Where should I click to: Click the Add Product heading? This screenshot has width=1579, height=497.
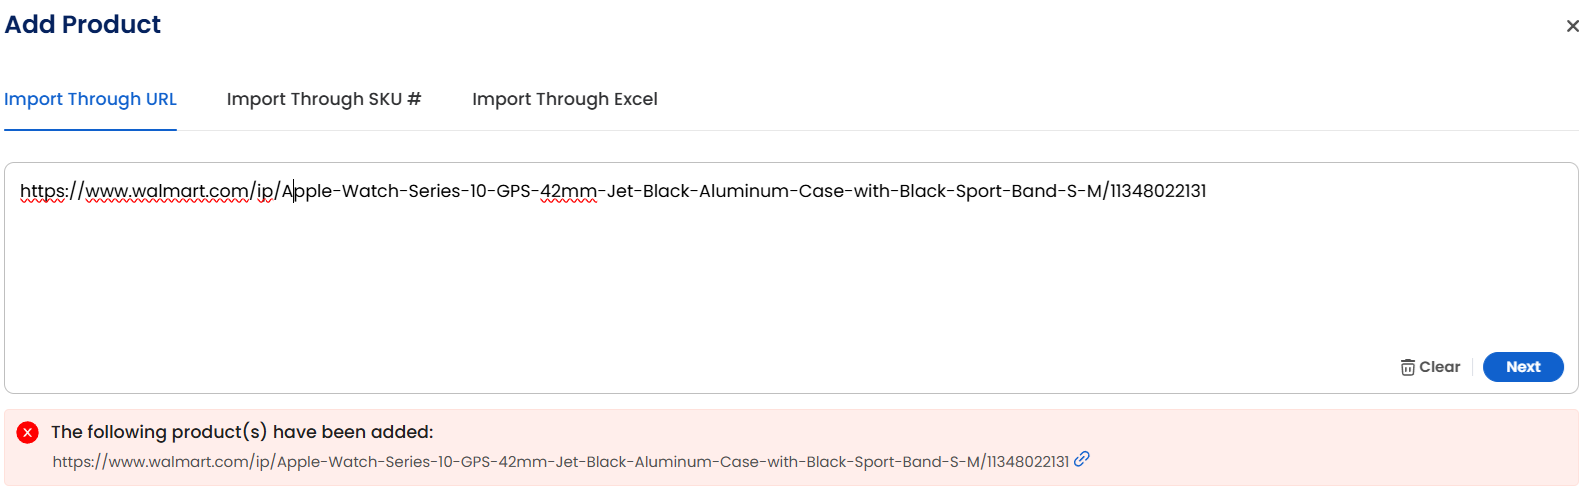pyautogui.click(x=83, y=24)
